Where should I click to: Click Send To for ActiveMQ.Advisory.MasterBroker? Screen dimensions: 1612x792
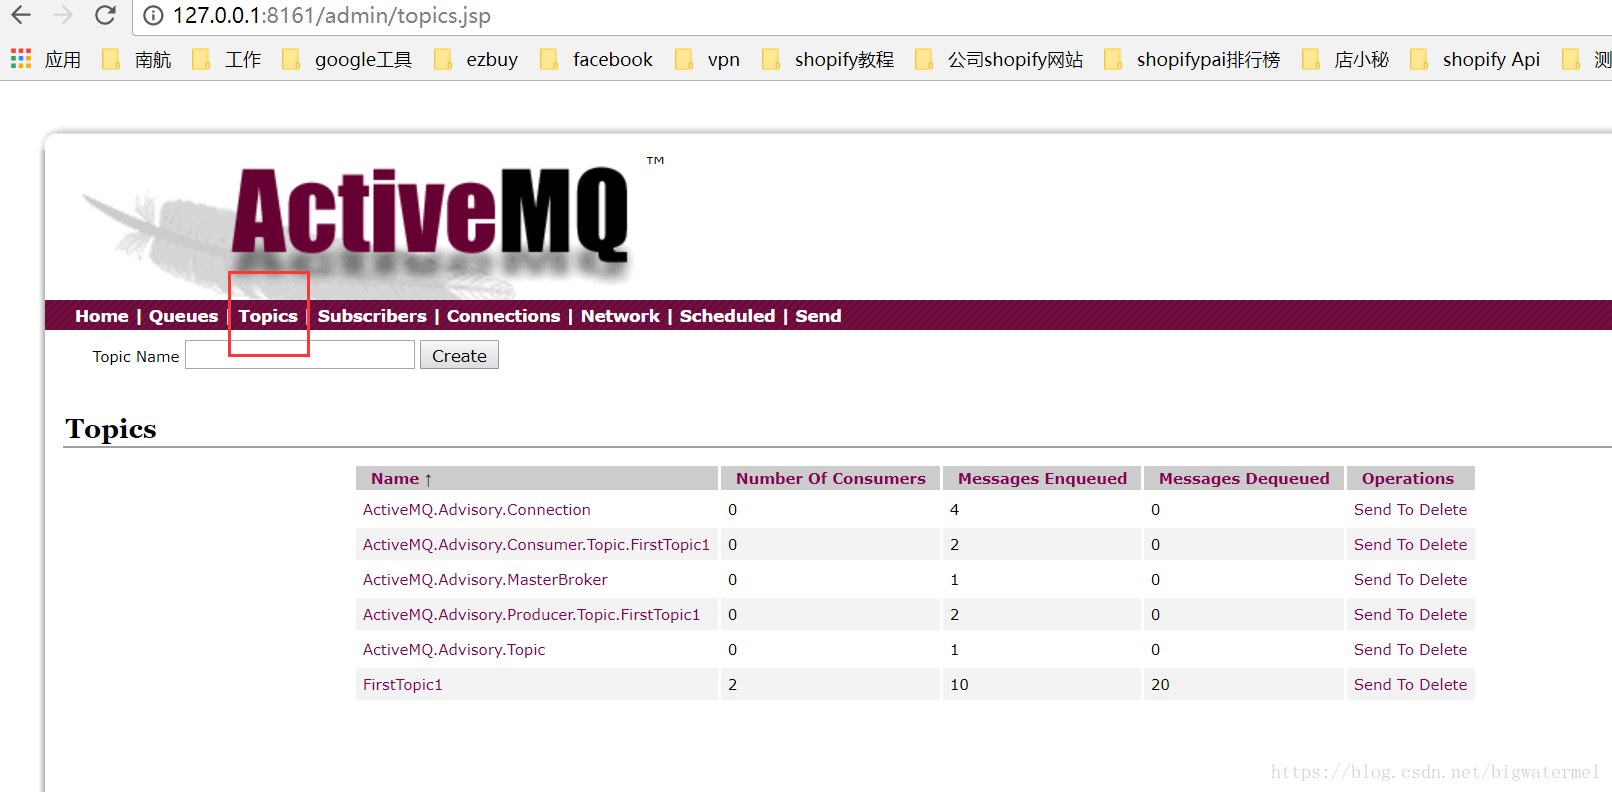[x=1384, y=579]
